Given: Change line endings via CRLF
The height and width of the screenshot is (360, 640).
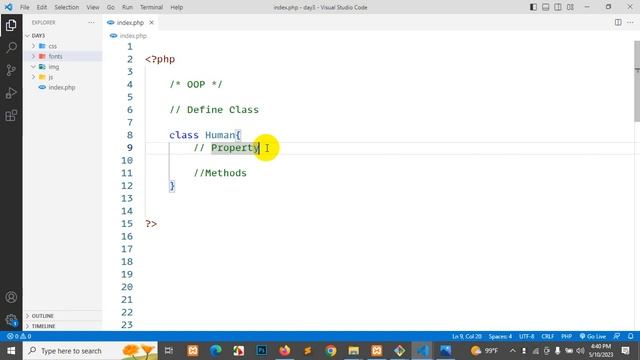Looking at the screenshot, I should tap(547, 336).
